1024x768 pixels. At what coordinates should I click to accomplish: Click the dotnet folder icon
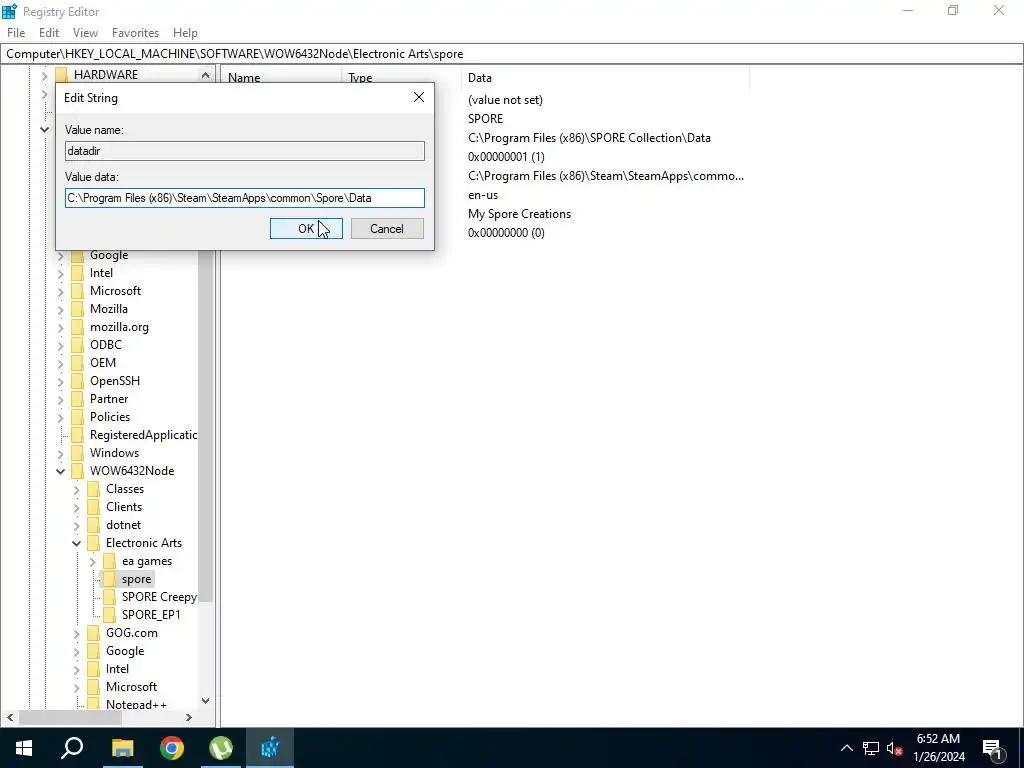click(93, 524)
